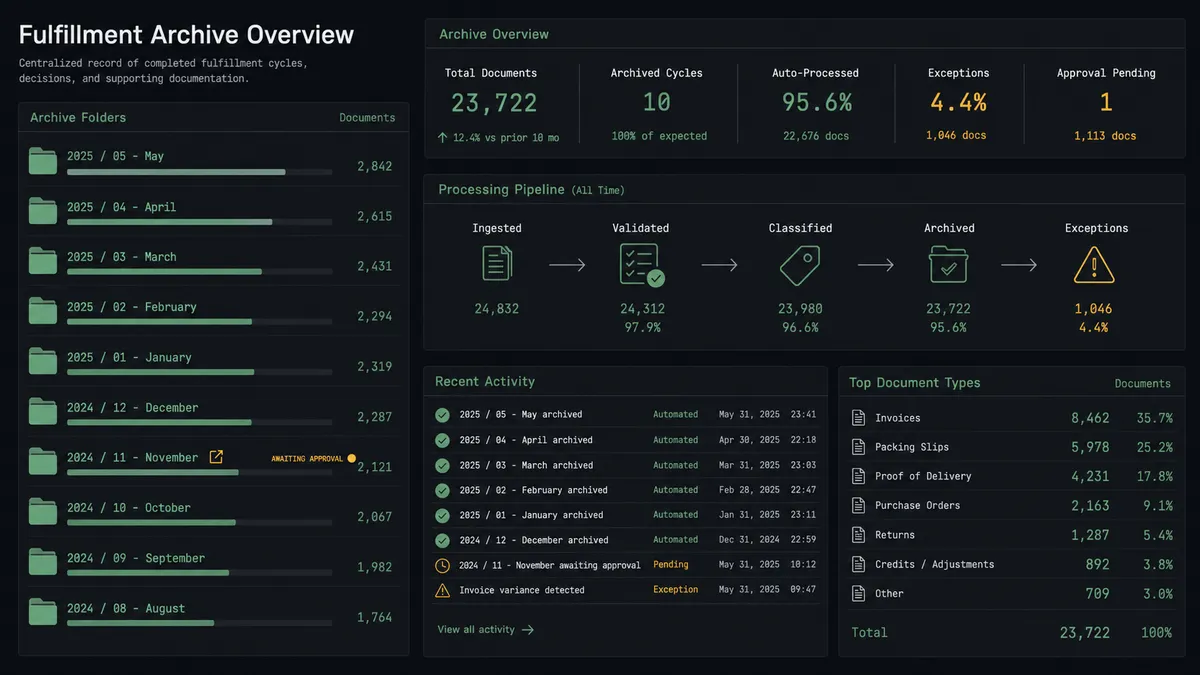Open the 2025 / 05 - May folder icon
The height and width of the screenshot is (675, 1200).
tap(43, 160)
